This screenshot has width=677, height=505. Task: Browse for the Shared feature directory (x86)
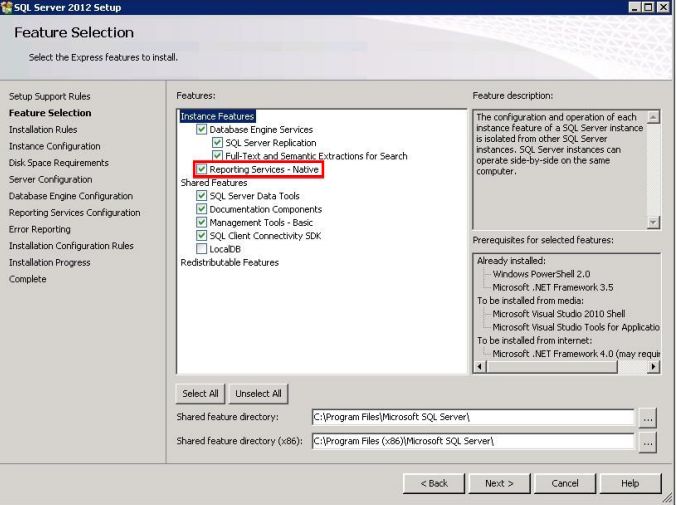[x=648, y=442]
